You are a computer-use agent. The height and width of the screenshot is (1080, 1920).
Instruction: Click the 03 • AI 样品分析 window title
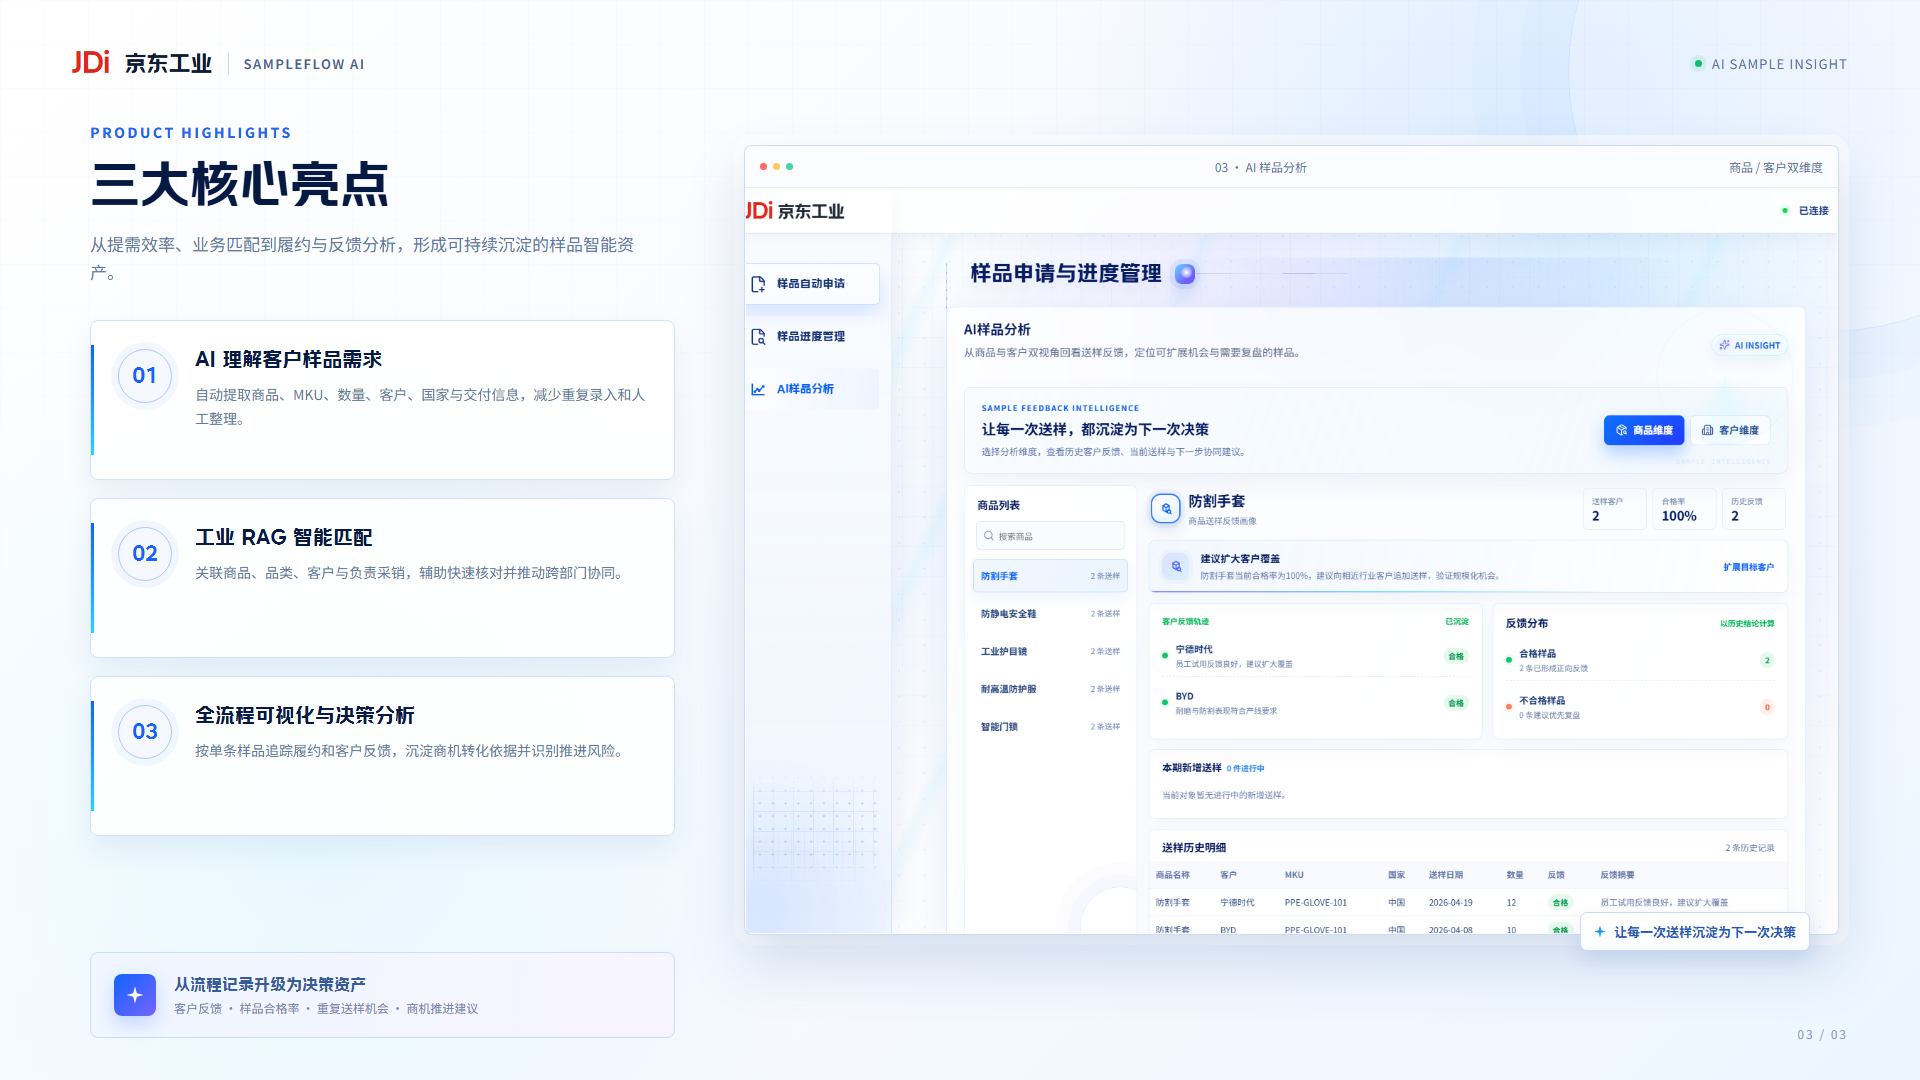pos(1260,168)
